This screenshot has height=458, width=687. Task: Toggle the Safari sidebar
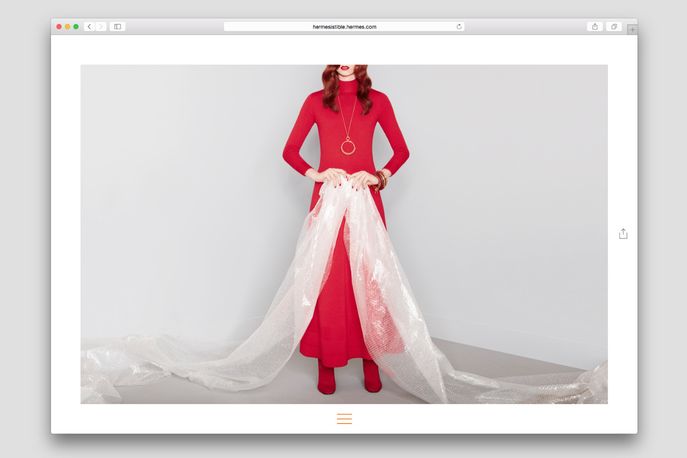117,27
